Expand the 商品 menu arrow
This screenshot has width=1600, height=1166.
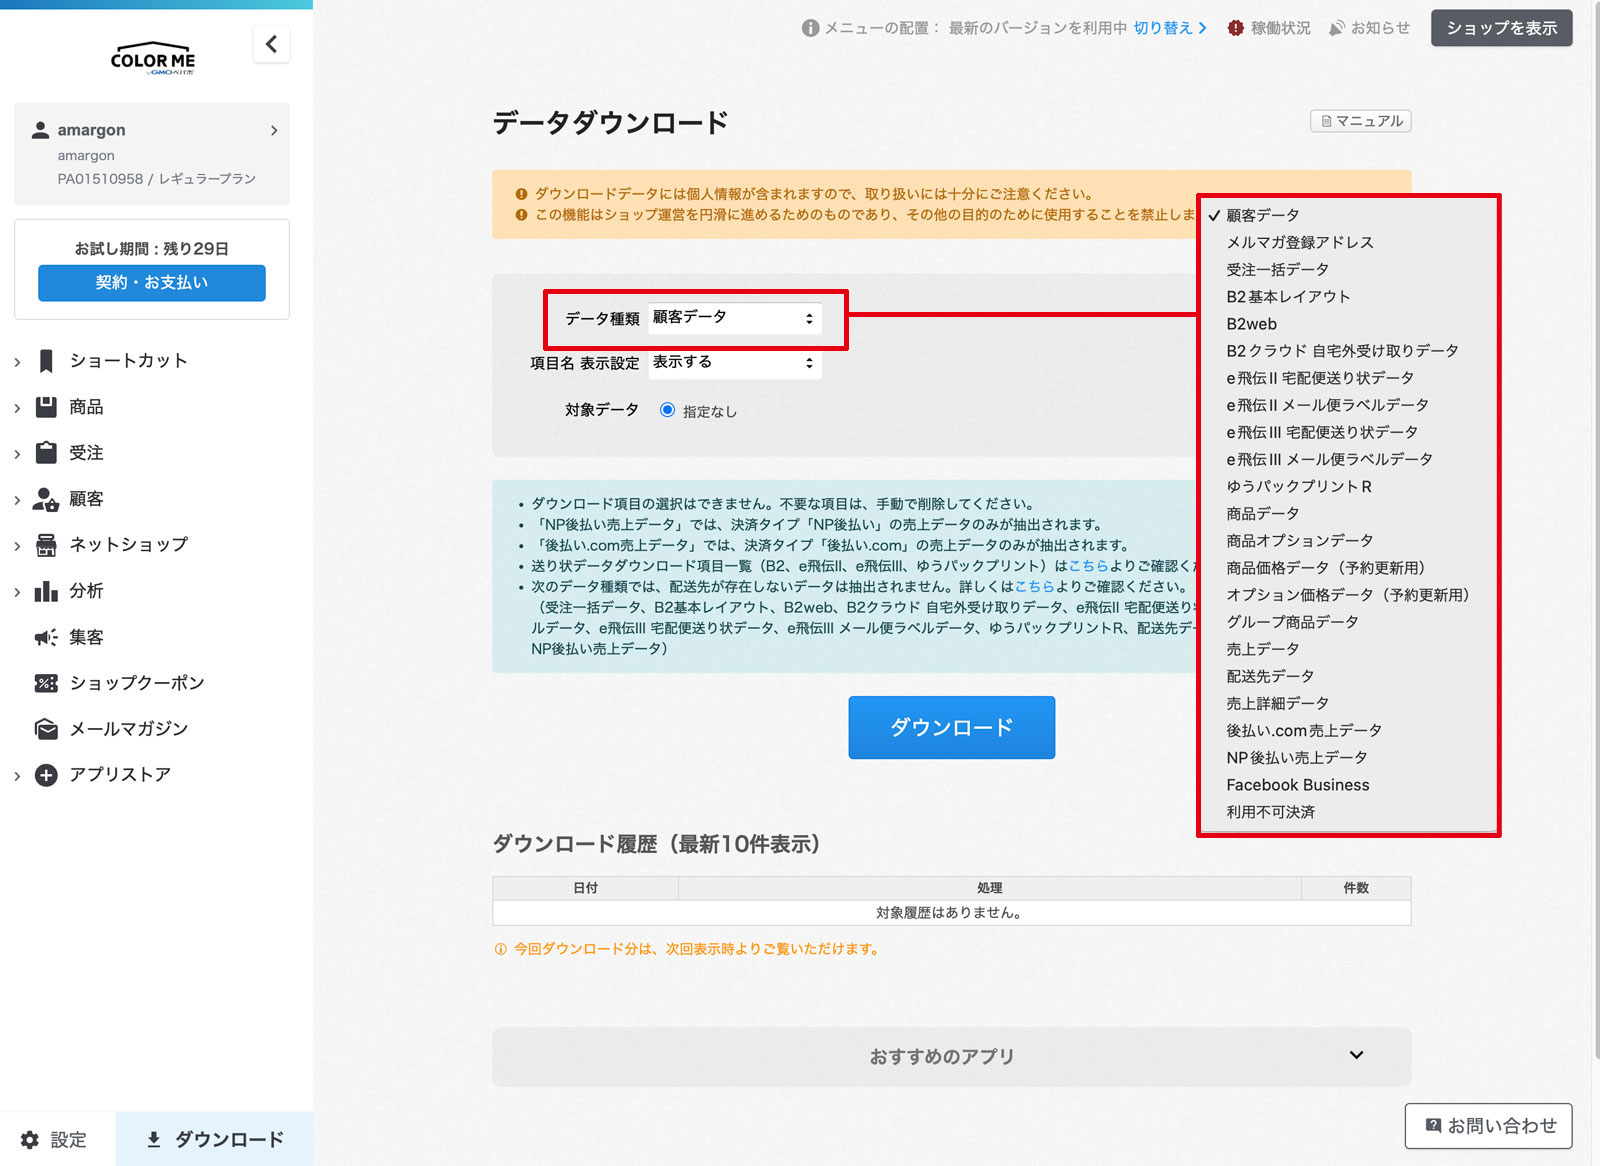point(17,408)
